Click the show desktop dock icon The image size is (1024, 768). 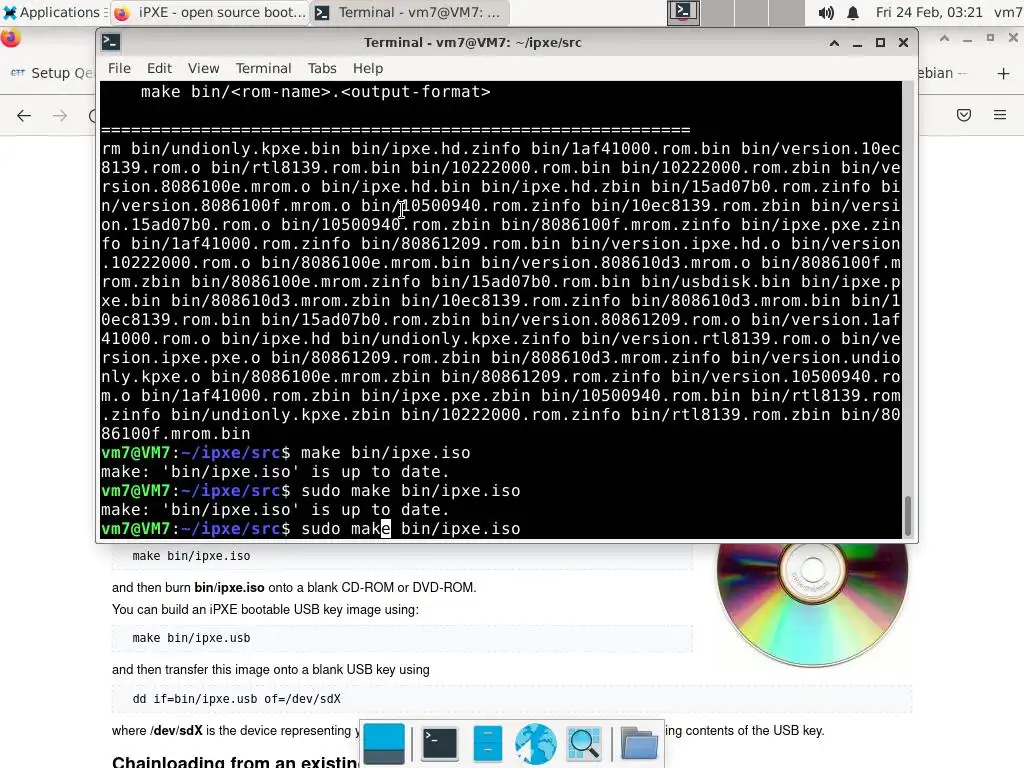click(384, 744)
